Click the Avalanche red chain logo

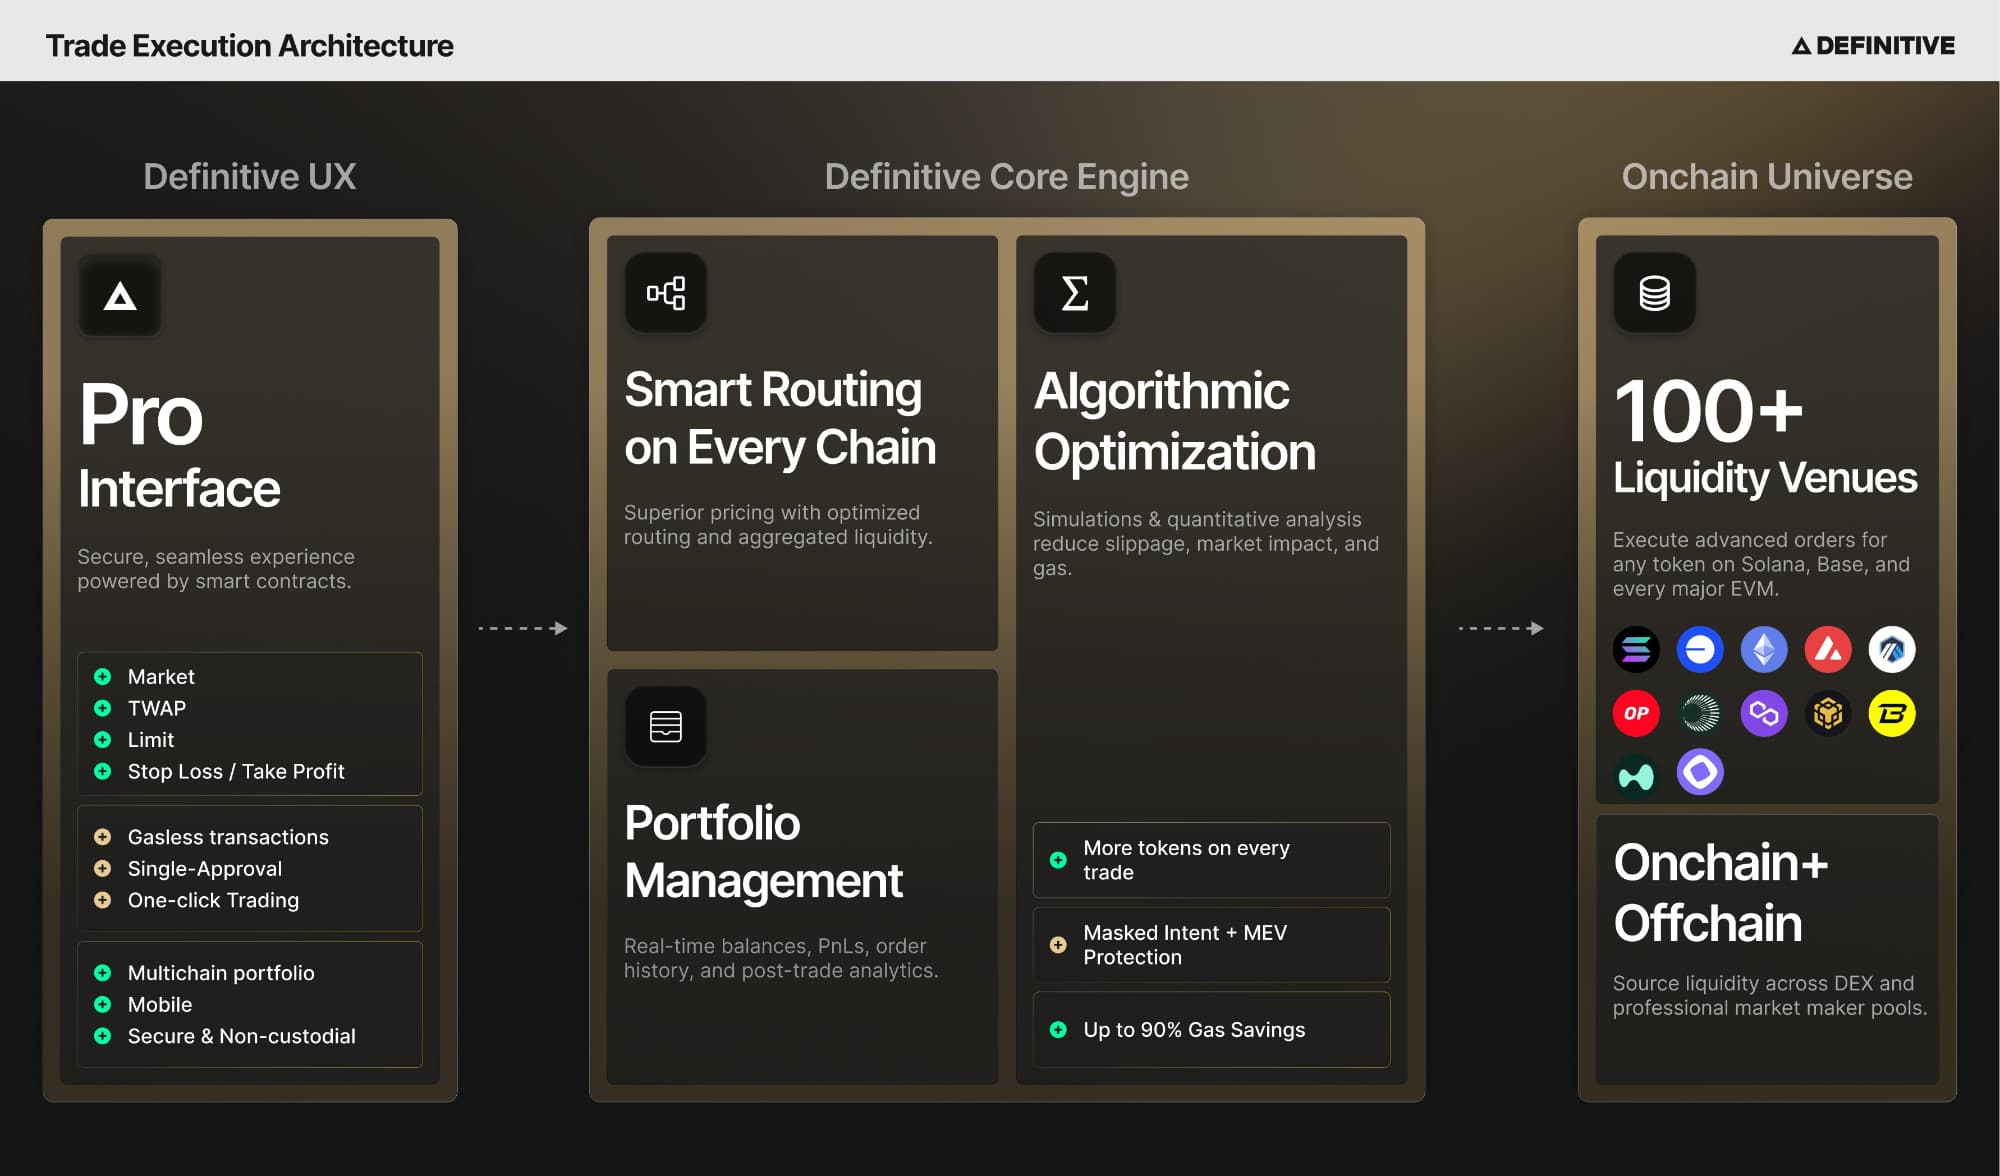click(1828, 650)
